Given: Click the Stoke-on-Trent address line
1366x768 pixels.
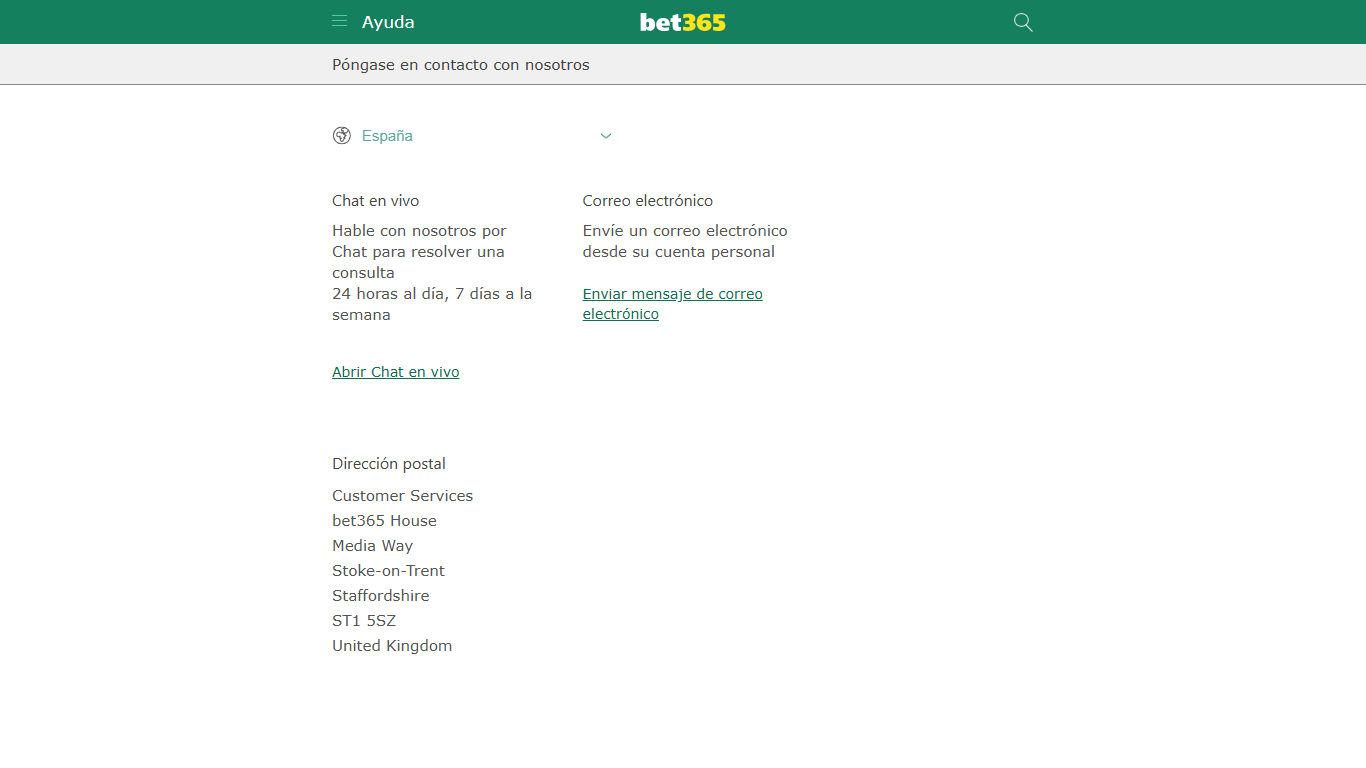Looking at the screenshot, I should (389, 571).
